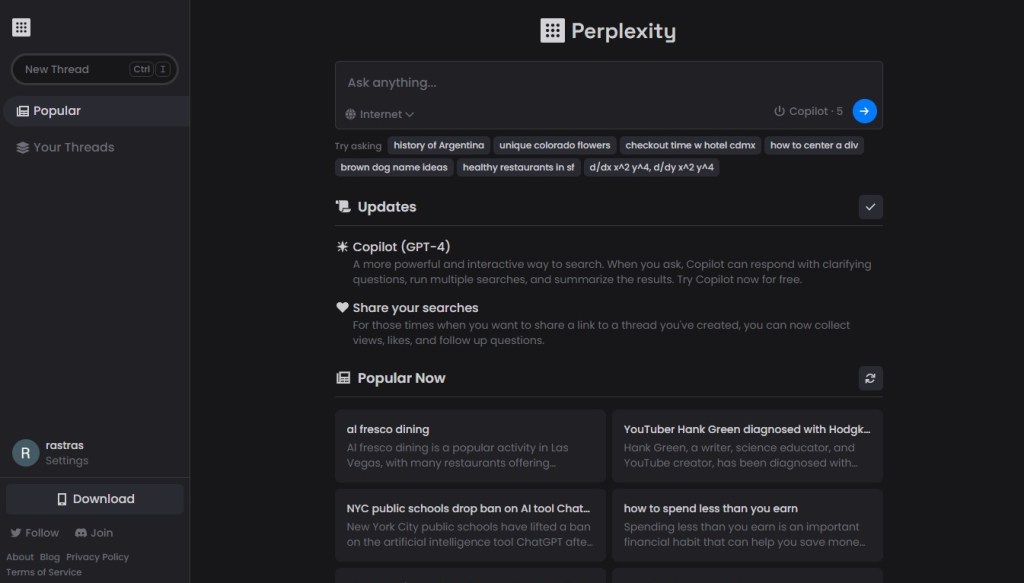Click the Download phone icon button
The image size is (1024, 583).
(x=62, y=499)
